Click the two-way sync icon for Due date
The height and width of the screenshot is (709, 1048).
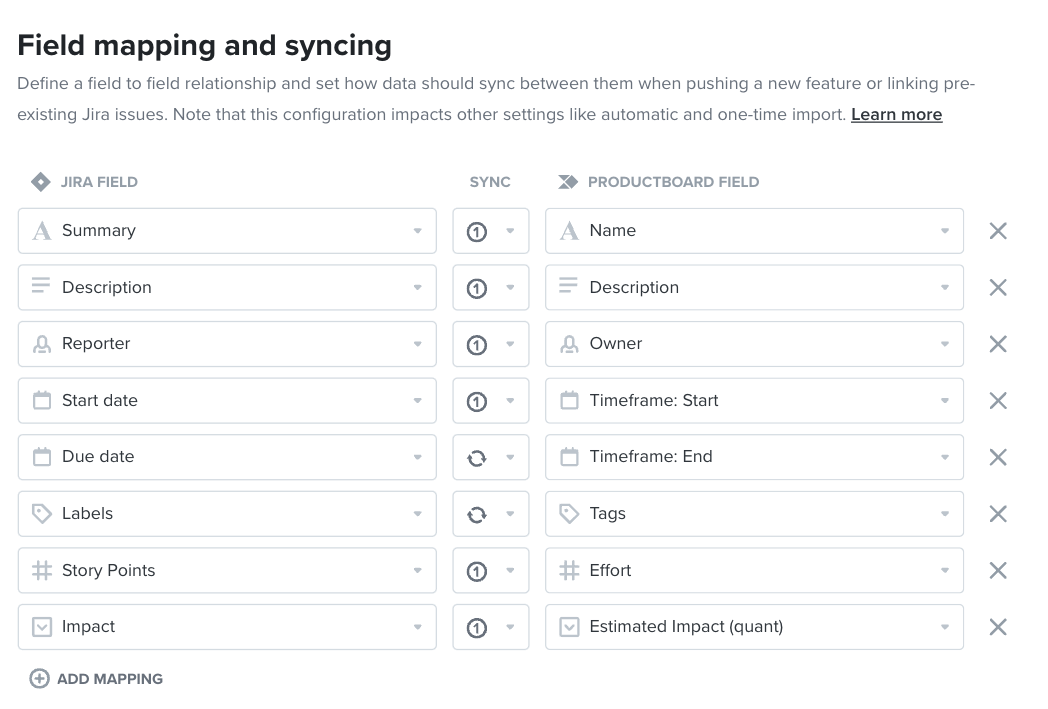point(477,458)
